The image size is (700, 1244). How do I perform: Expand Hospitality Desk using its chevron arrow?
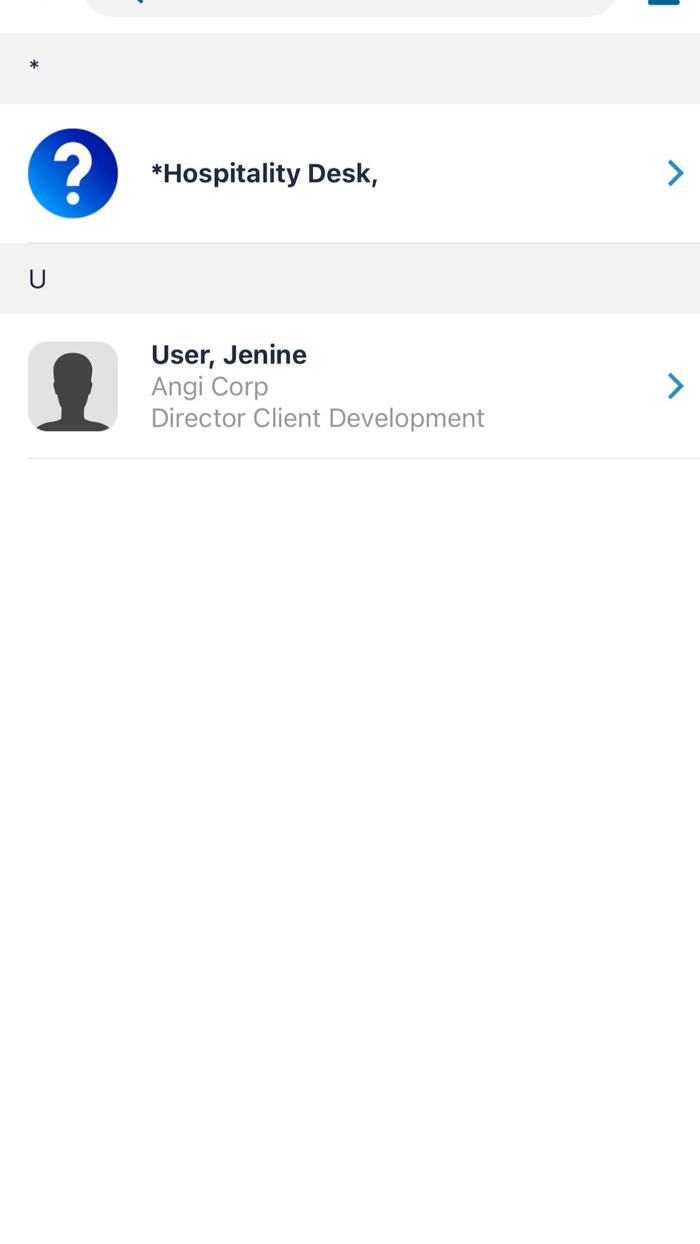pos(675,174)
